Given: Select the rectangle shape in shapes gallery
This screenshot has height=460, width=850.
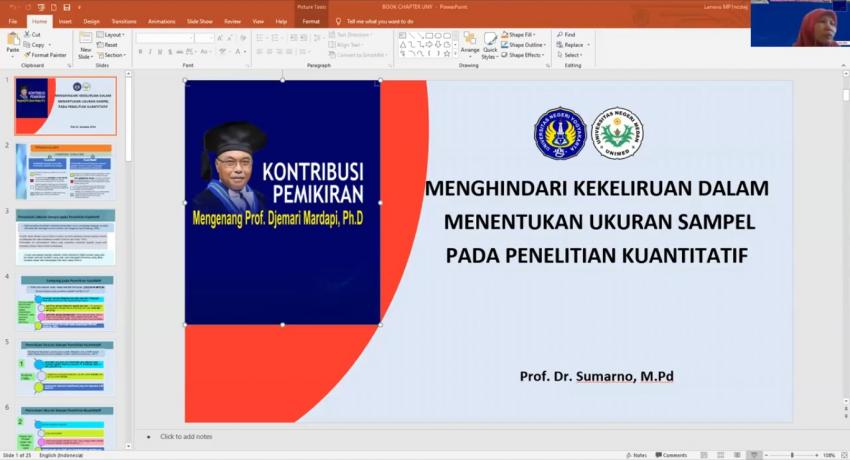Looking at the screenshot, I should click(429, 36).
